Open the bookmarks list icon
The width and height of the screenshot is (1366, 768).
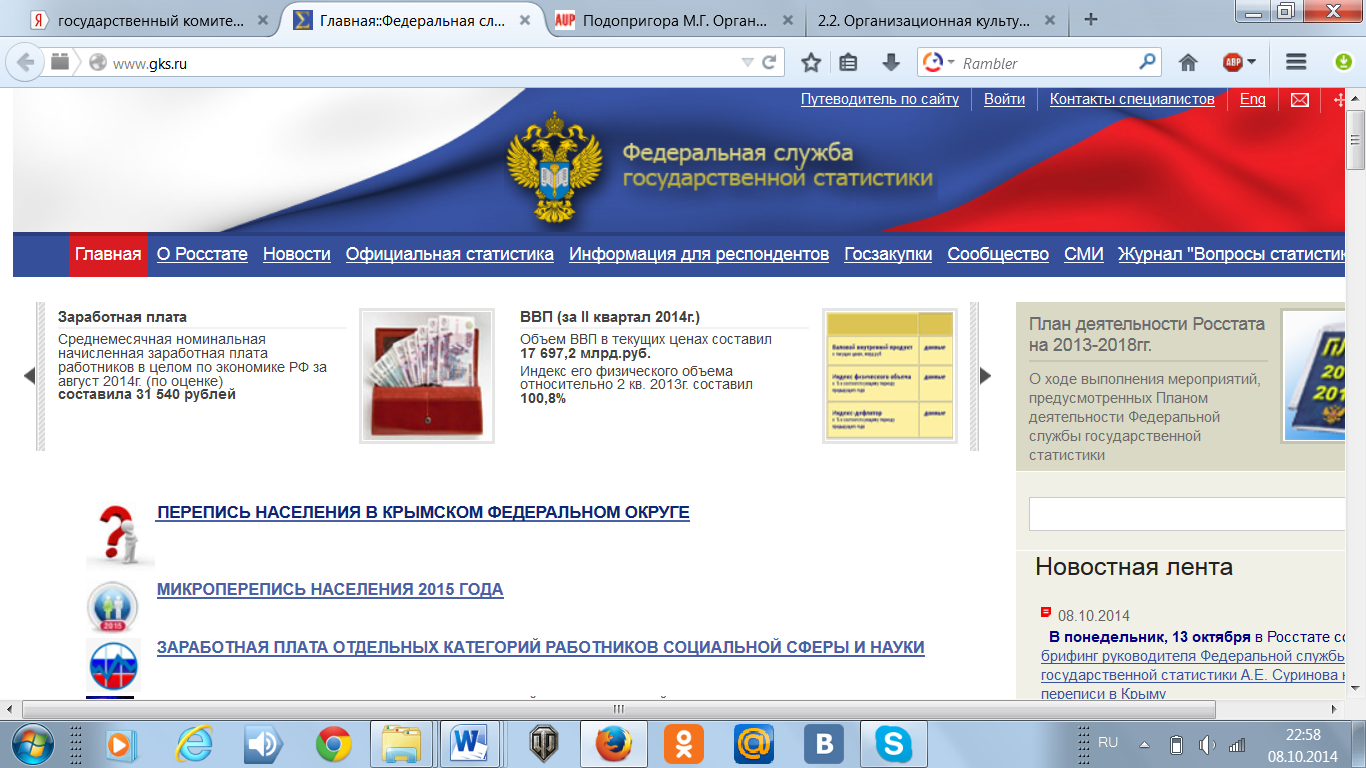[x=849, y=62]
